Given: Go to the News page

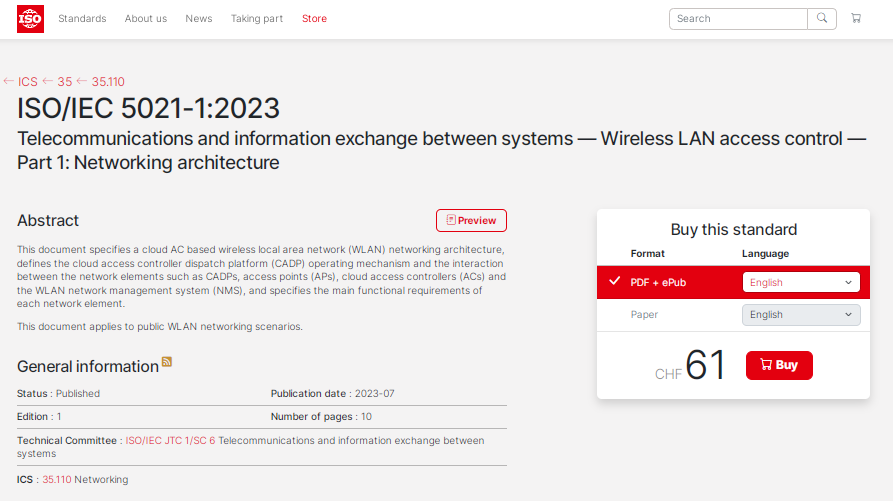Looking at the screenshot, I should (199, 19).
